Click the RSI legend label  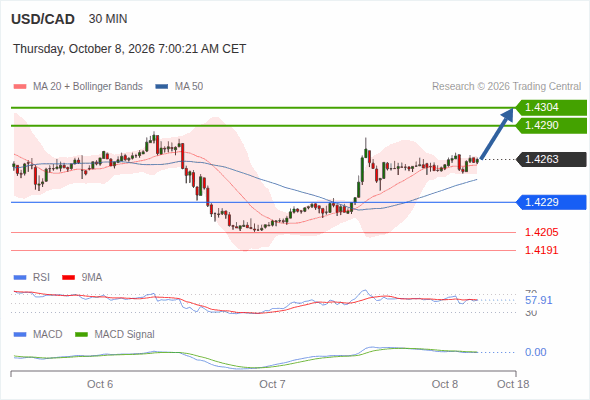coord(41,278)
